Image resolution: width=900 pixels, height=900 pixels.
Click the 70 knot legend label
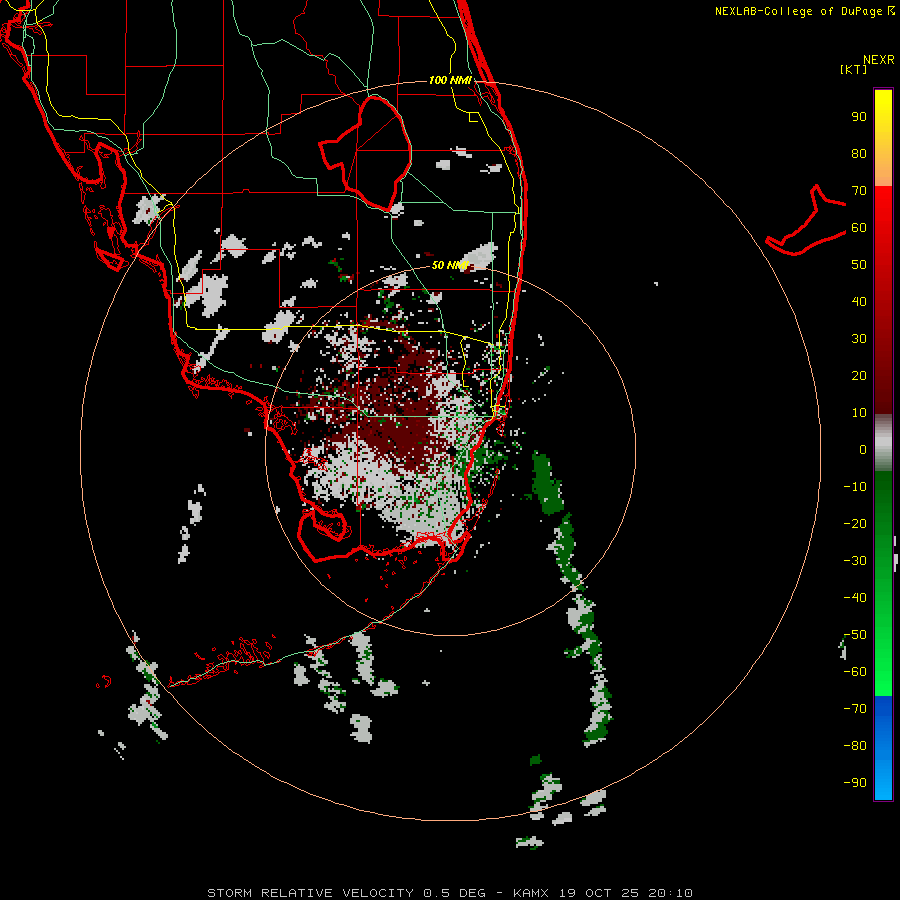click(x=859, y=191)
